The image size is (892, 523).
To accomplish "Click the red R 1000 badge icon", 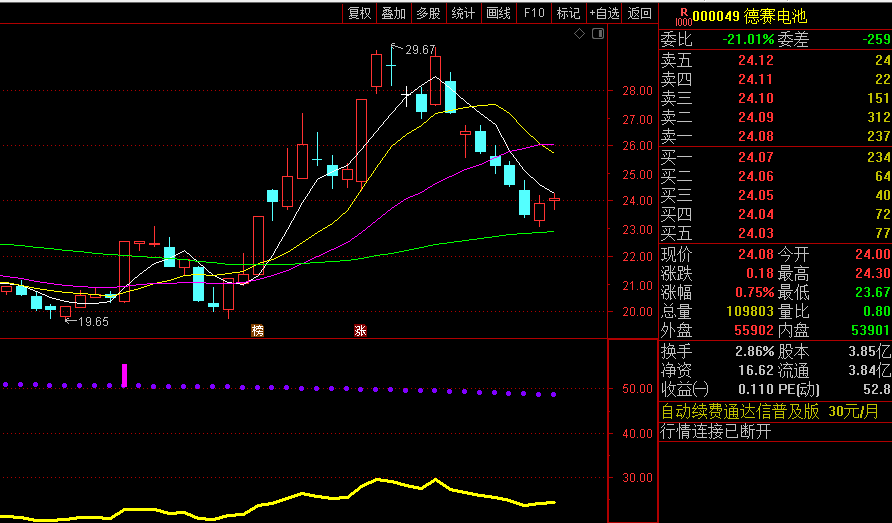I will pyautogui.click(x=683, y=16).
